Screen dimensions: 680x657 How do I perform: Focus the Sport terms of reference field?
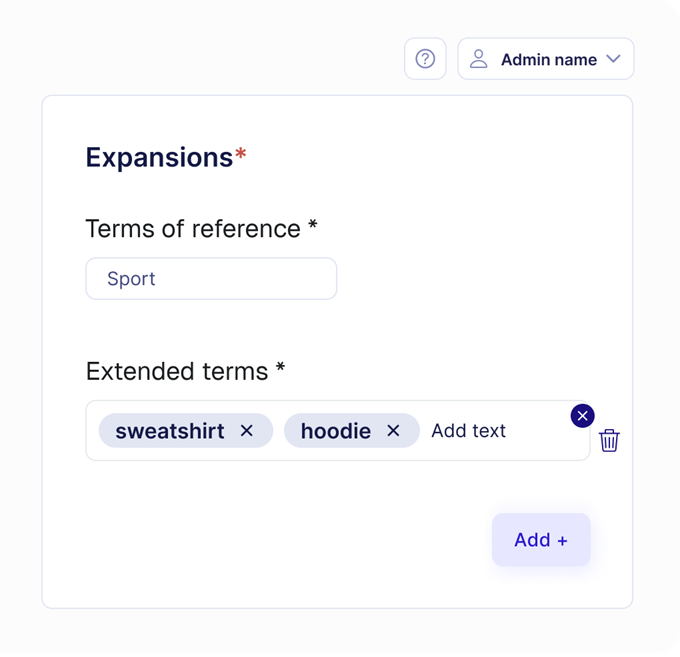tap(211, 279)
